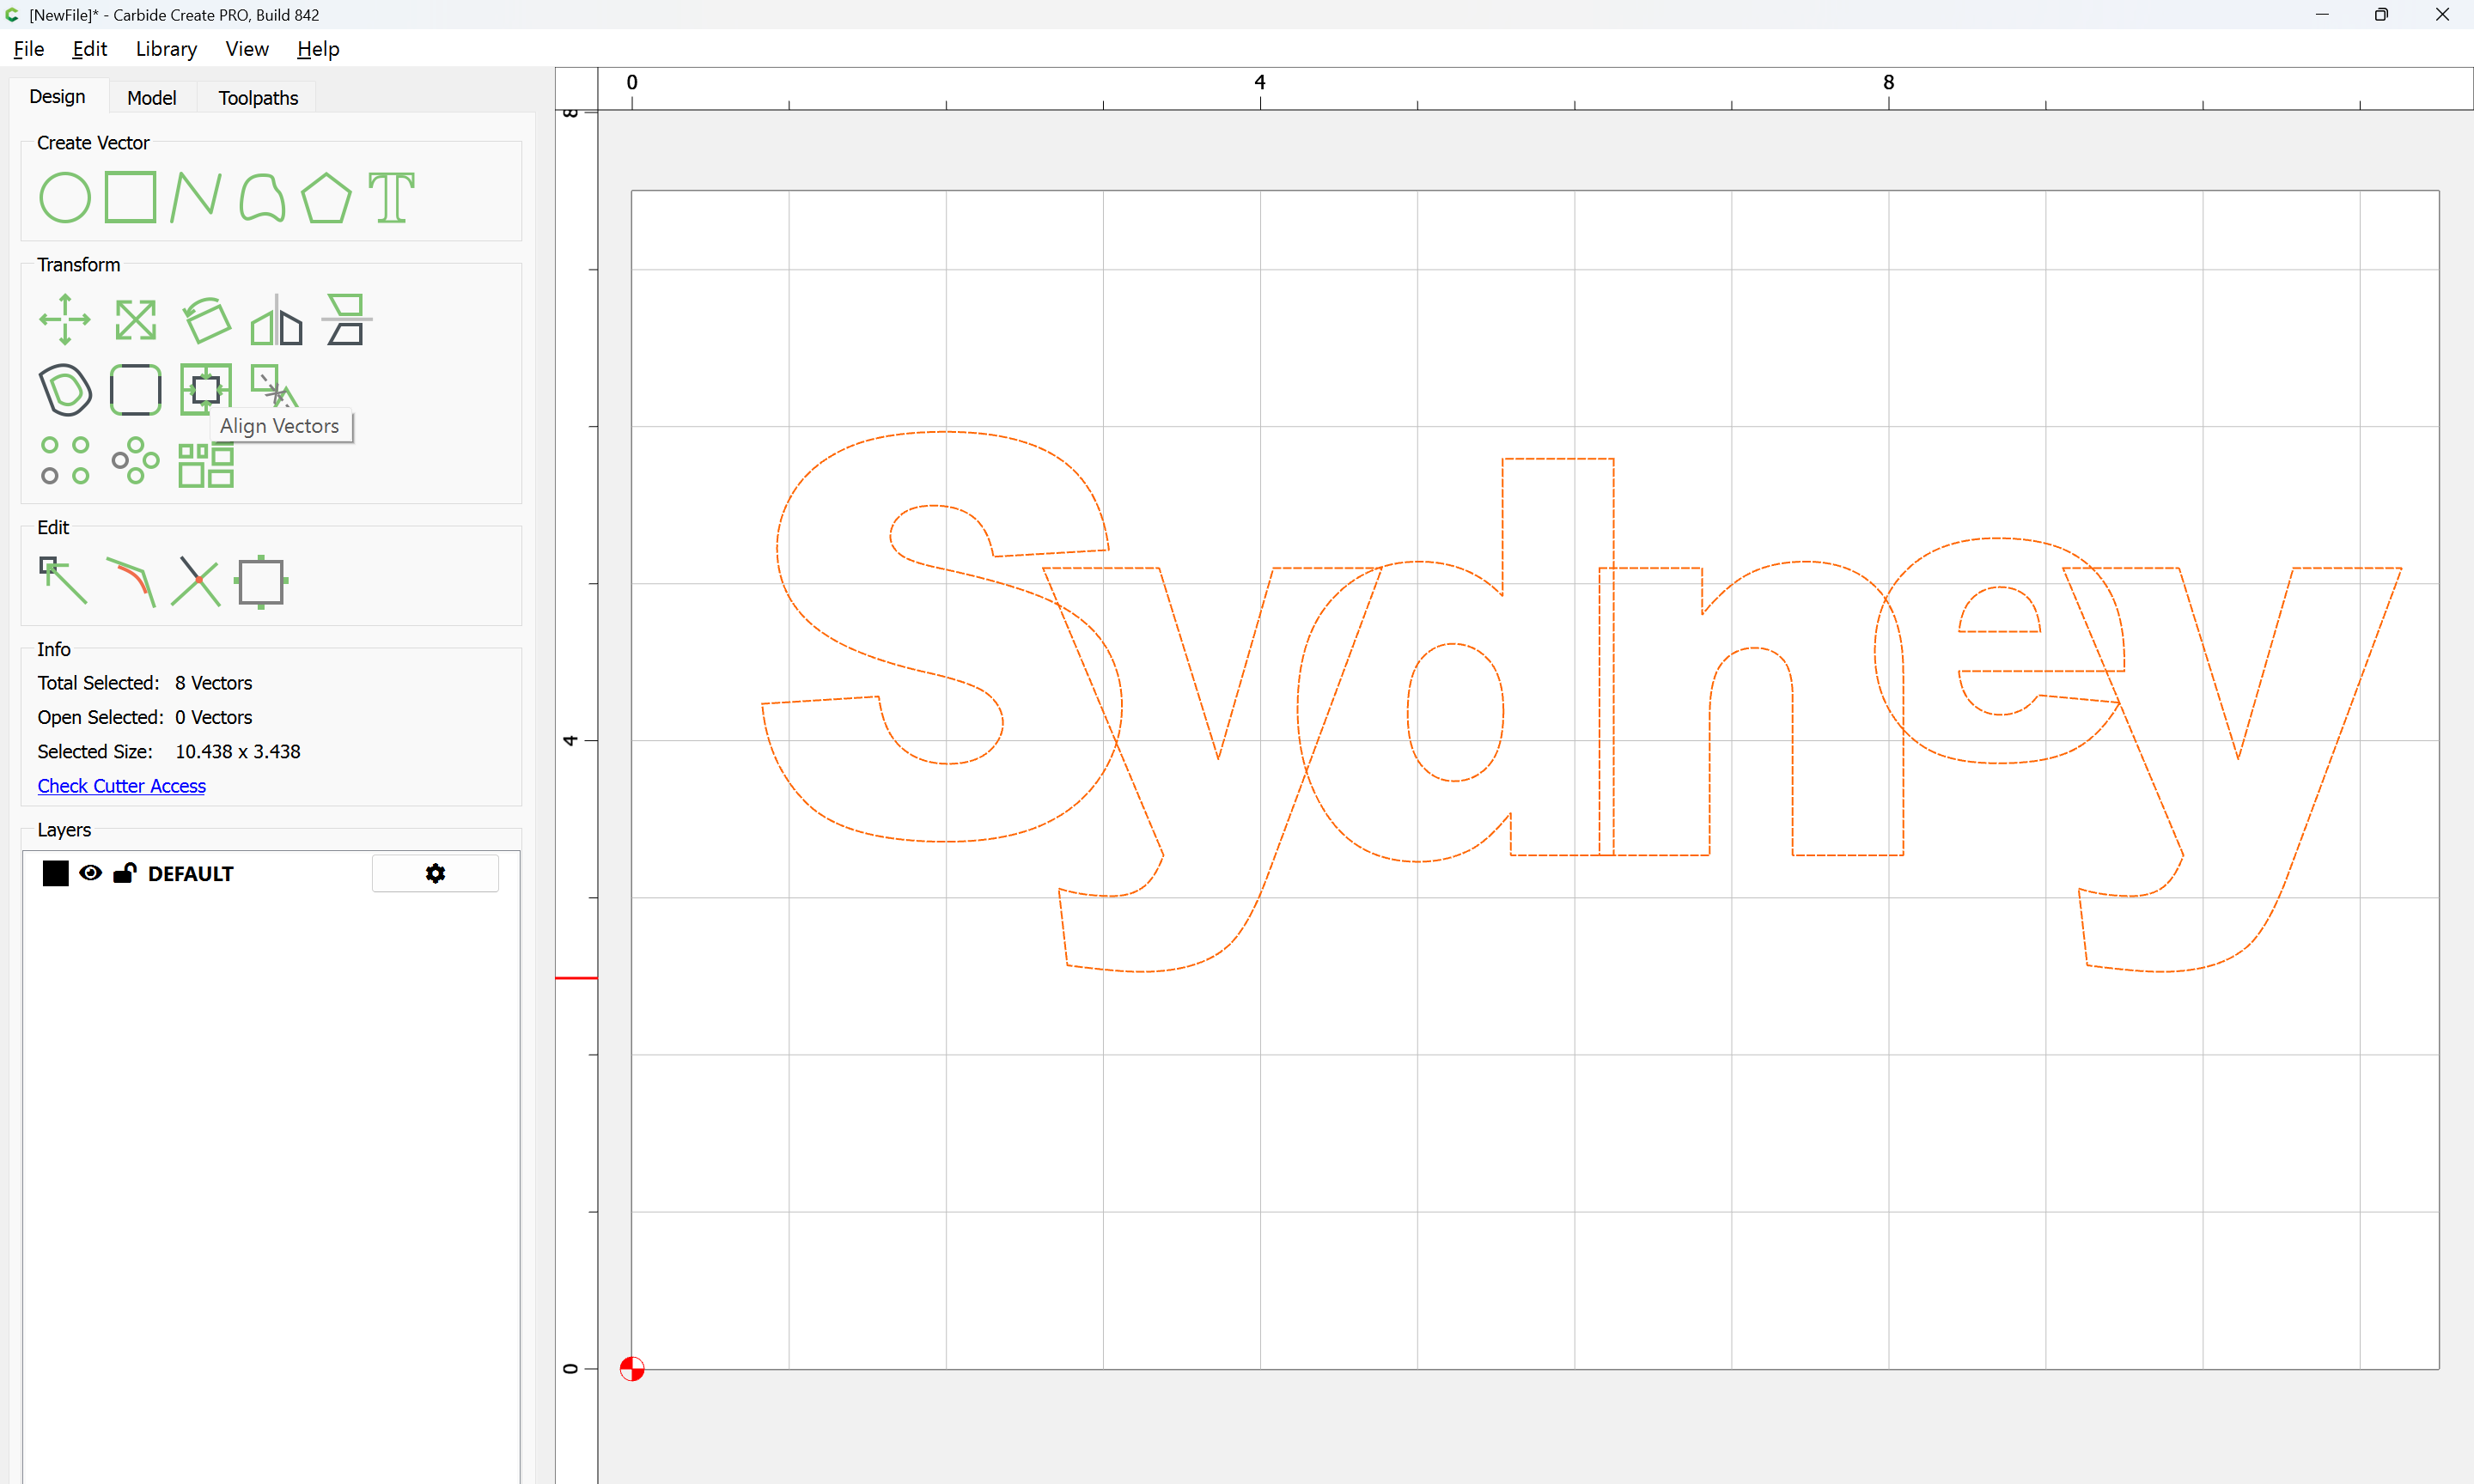Select the Circle vector tool

65,197
